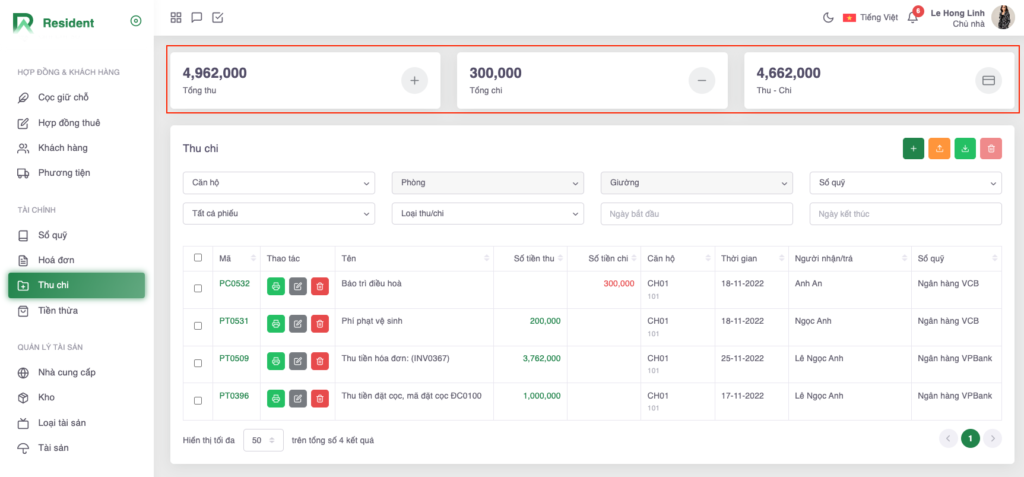Edit the PT0531 record
This screenshot has height=477, width=1024.
click(x=298, y=323)
